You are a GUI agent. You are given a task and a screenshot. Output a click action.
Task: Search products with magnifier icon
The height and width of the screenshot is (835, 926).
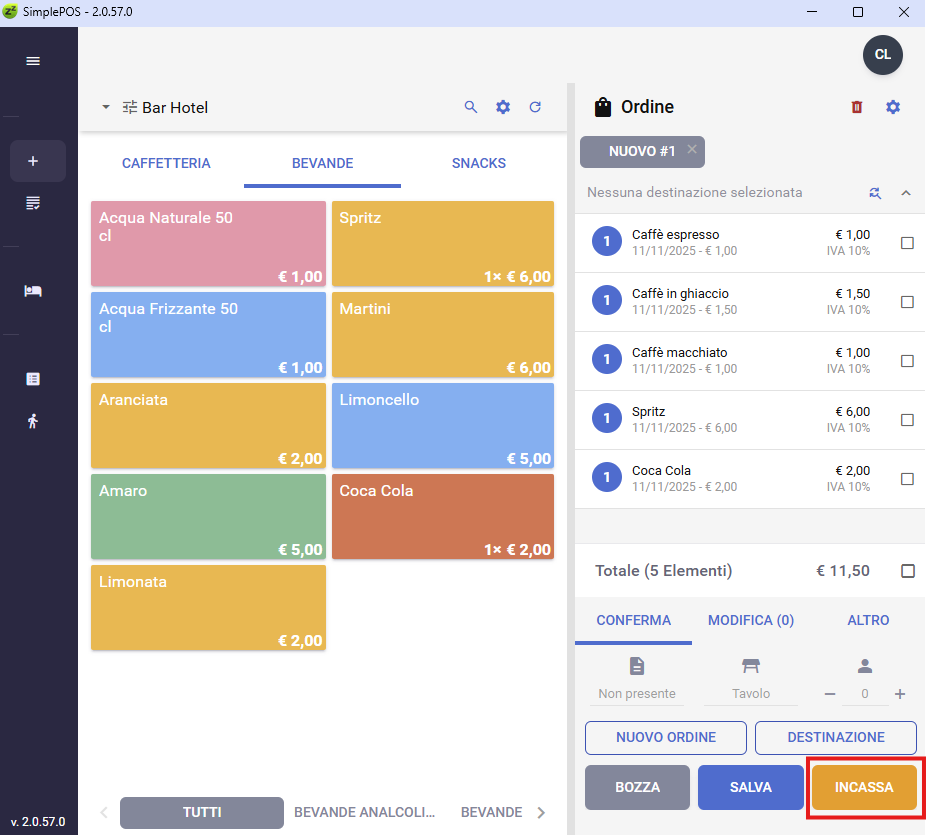(471, 107)
